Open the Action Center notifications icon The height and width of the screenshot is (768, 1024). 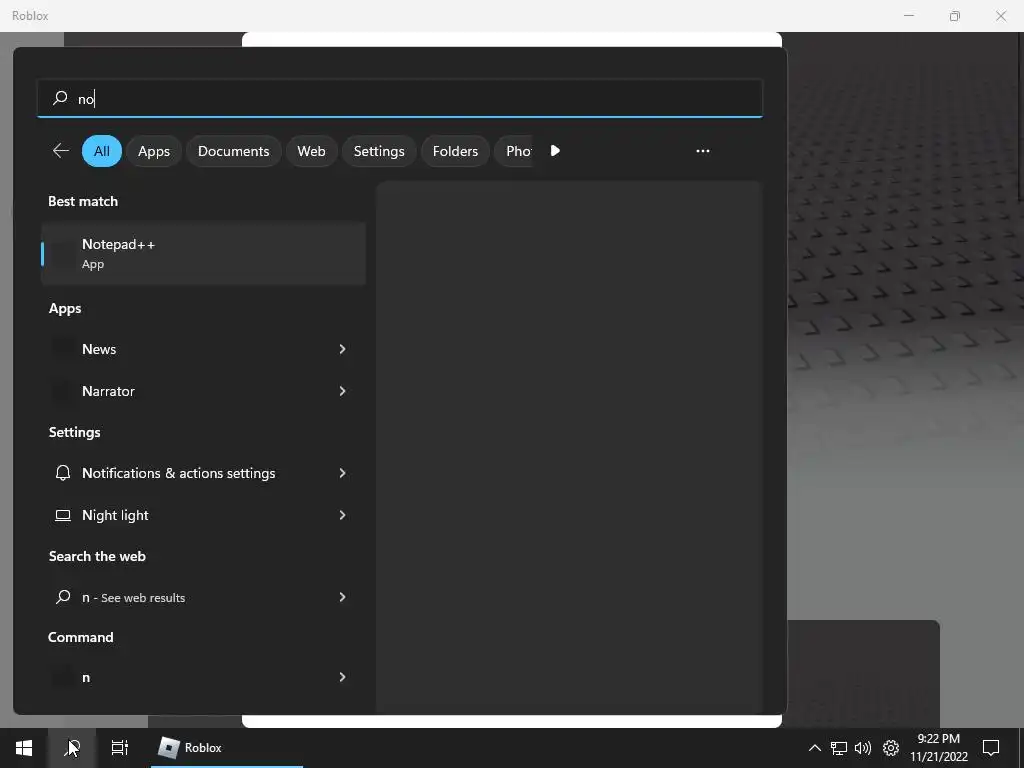[991, 748]
